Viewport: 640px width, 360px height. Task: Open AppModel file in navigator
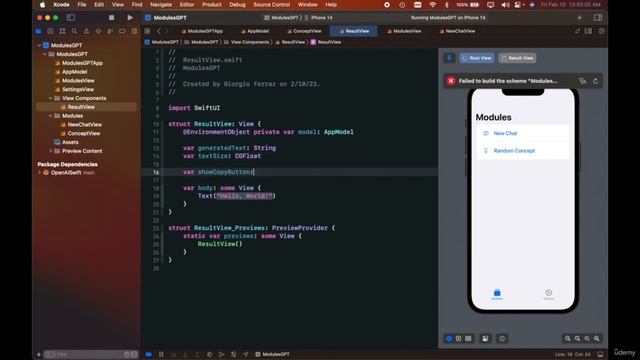pyautogui.click(x=74, y=72)
